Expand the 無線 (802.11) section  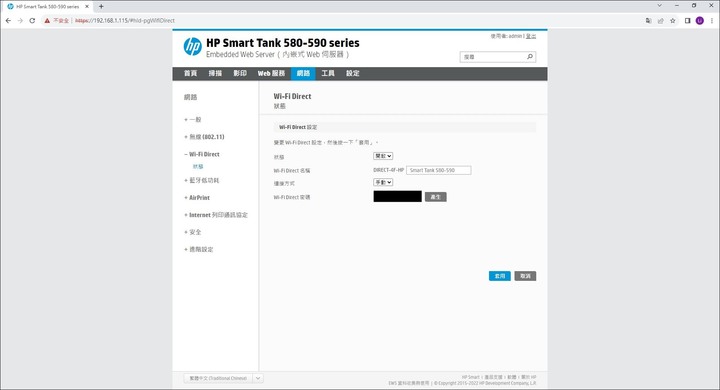204,137
